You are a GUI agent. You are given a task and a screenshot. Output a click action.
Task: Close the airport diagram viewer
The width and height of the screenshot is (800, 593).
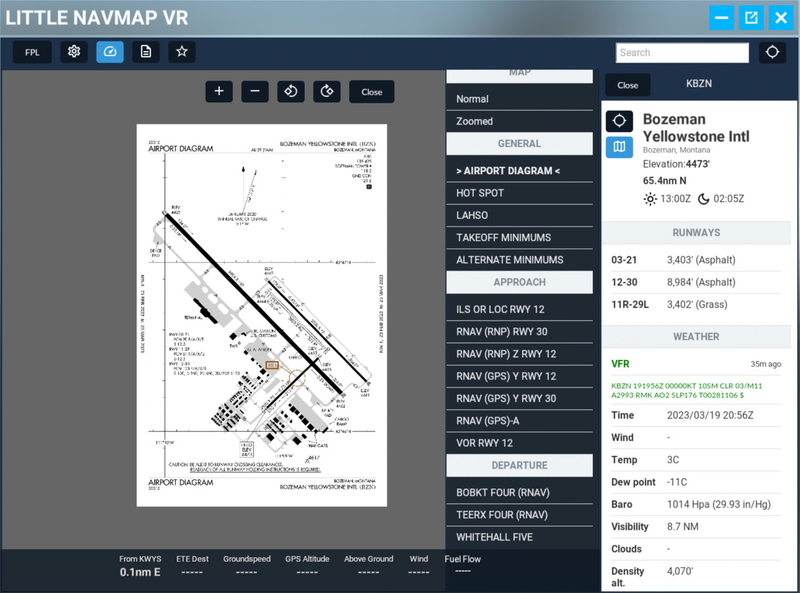point(372,91)
